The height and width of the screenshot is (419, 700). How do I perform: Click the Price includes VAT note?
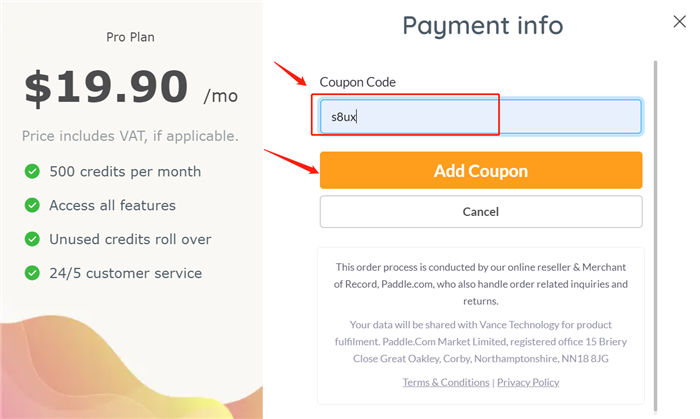point(130,136)
